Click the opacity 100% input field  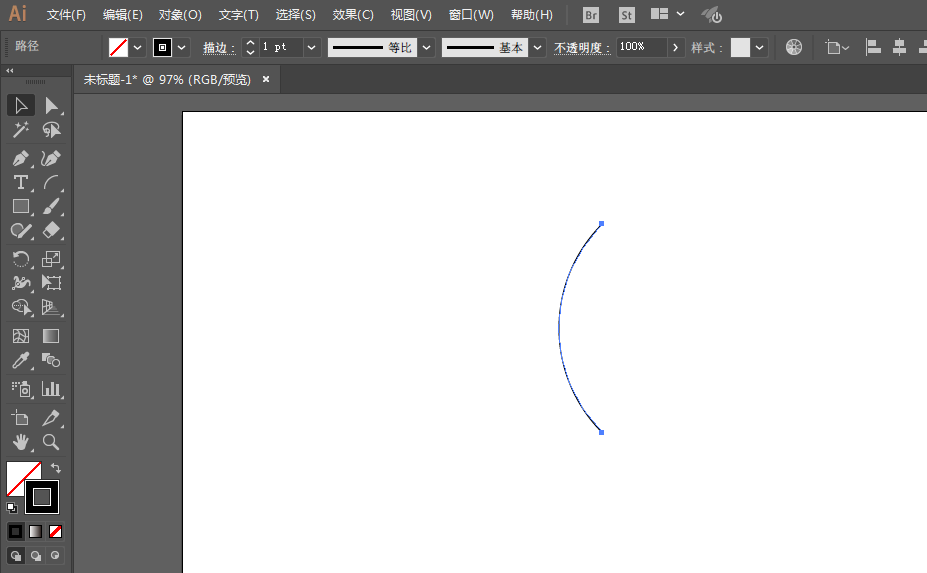[641, 47]
